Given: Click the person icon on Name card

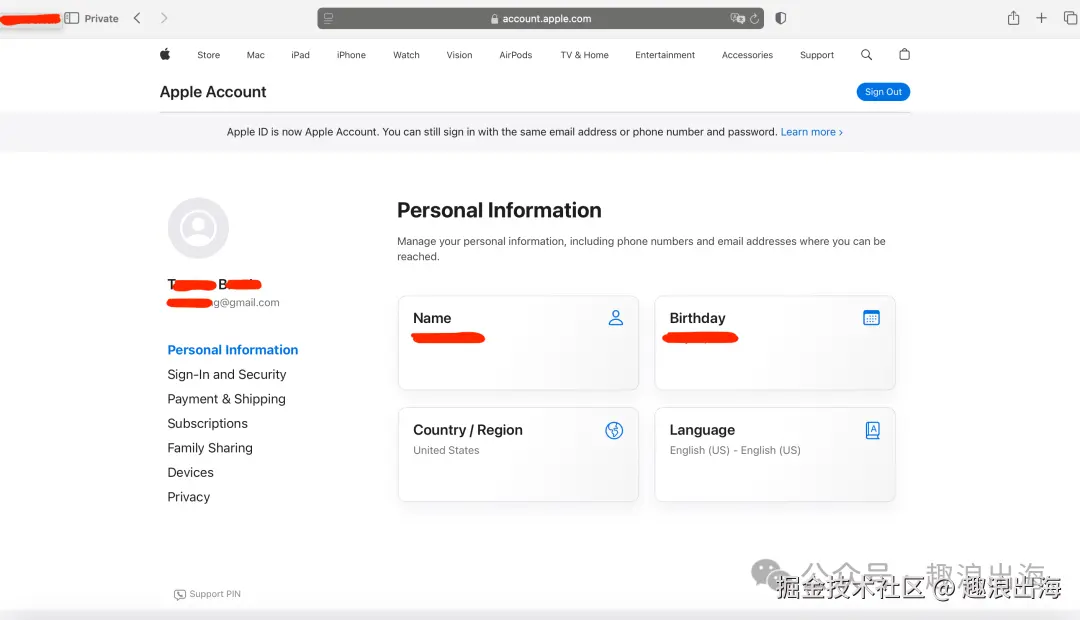Looking at the screenshot, I should [x=616, y=318].
